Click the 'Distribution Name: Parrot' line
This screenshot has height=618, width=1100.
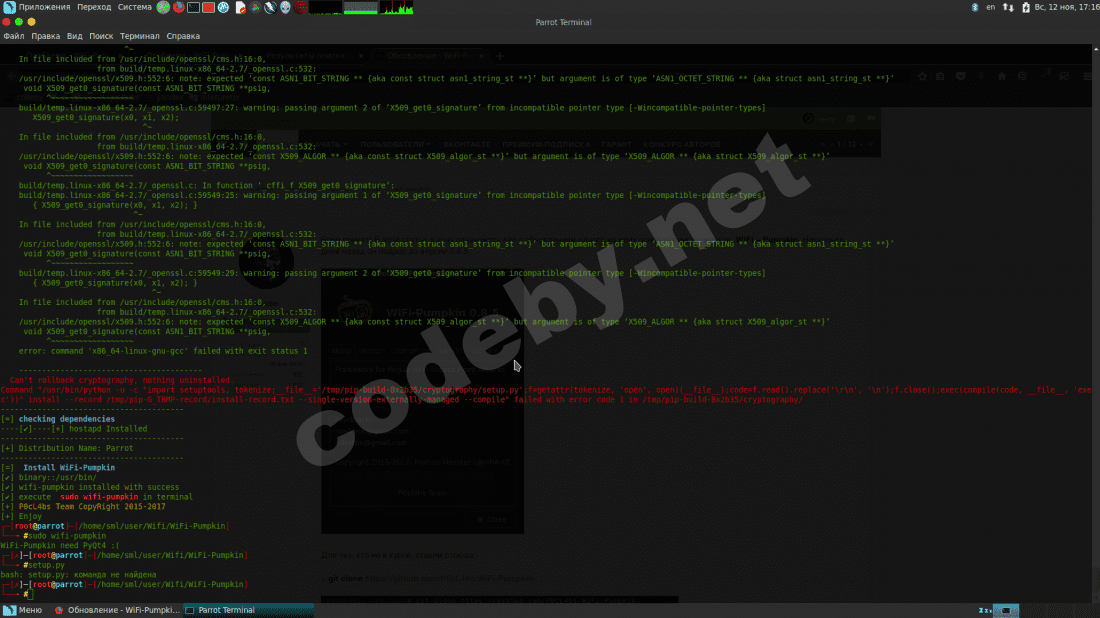pyautogui.click(x=67, y=448)
